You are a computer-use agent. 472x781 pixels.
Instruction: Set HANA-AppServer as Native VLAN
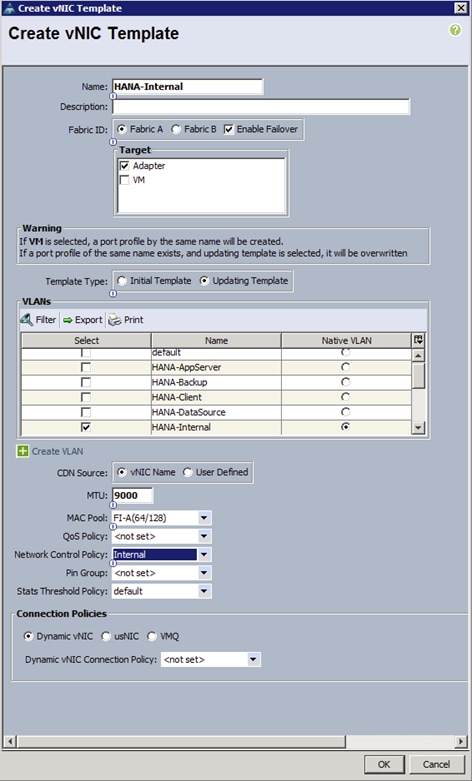click(346, 368)
